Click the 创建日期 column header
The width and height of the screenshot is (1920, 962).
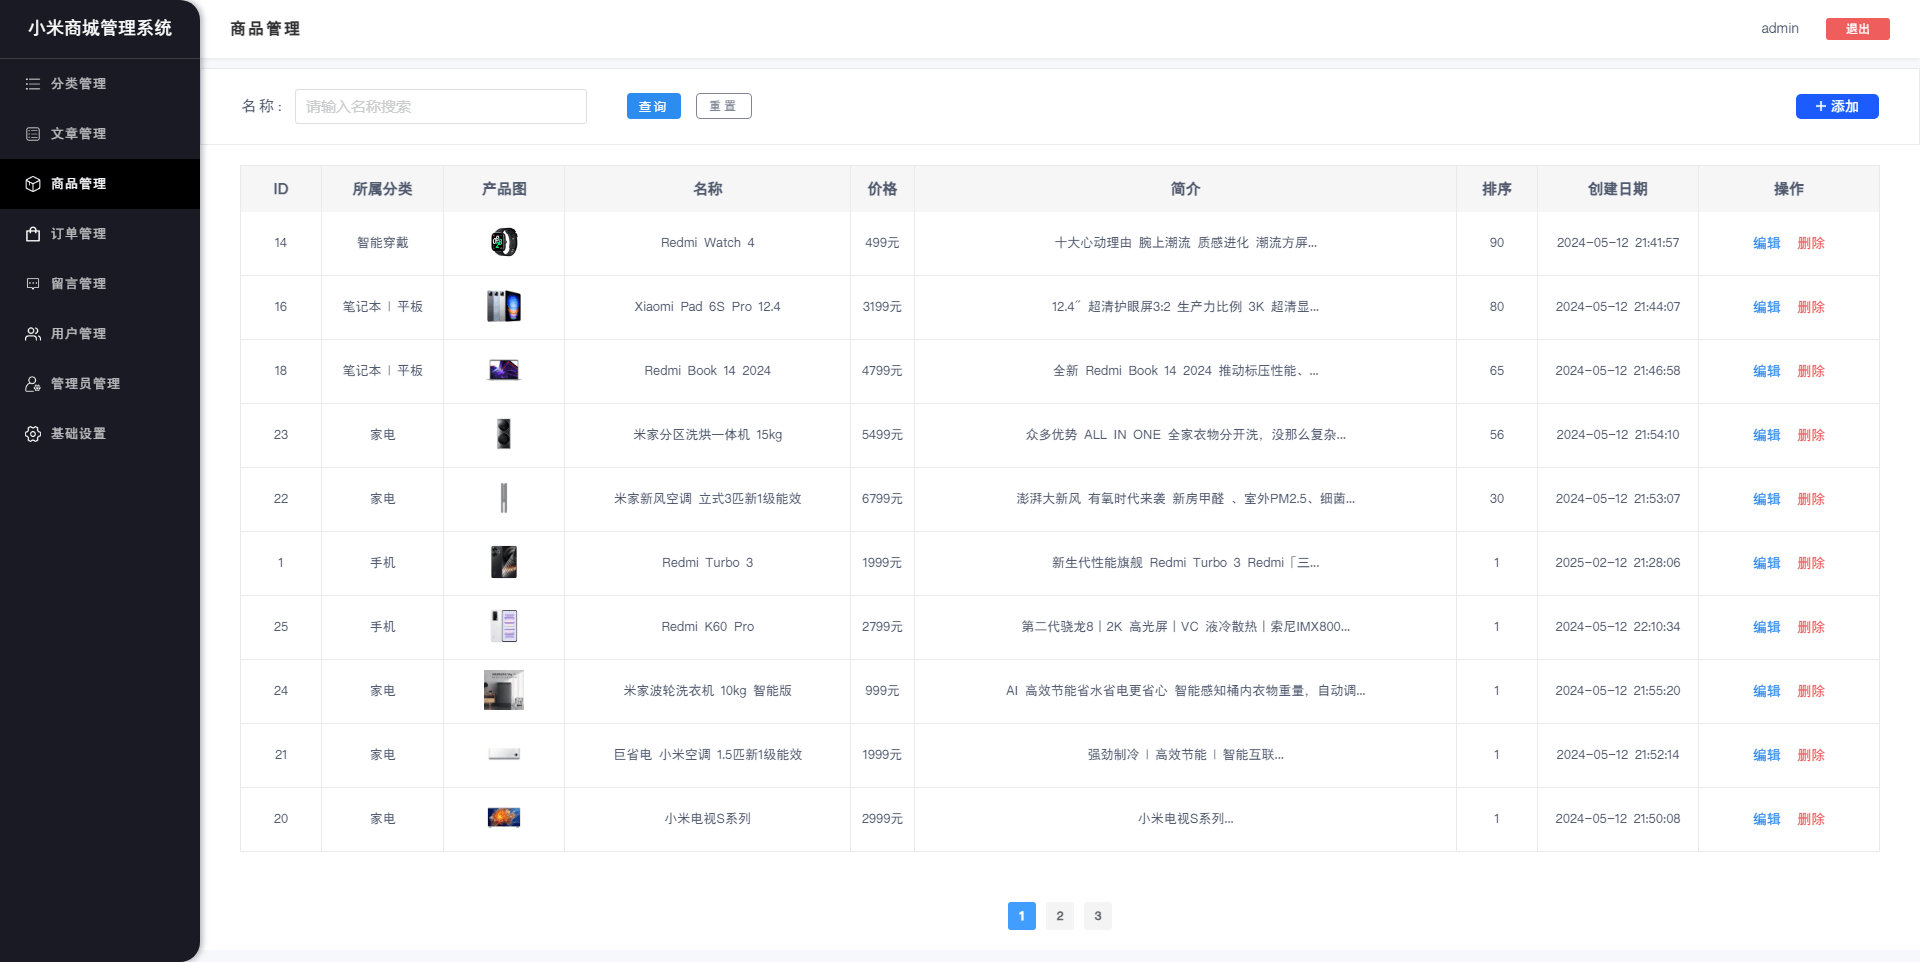point(1618,189)
